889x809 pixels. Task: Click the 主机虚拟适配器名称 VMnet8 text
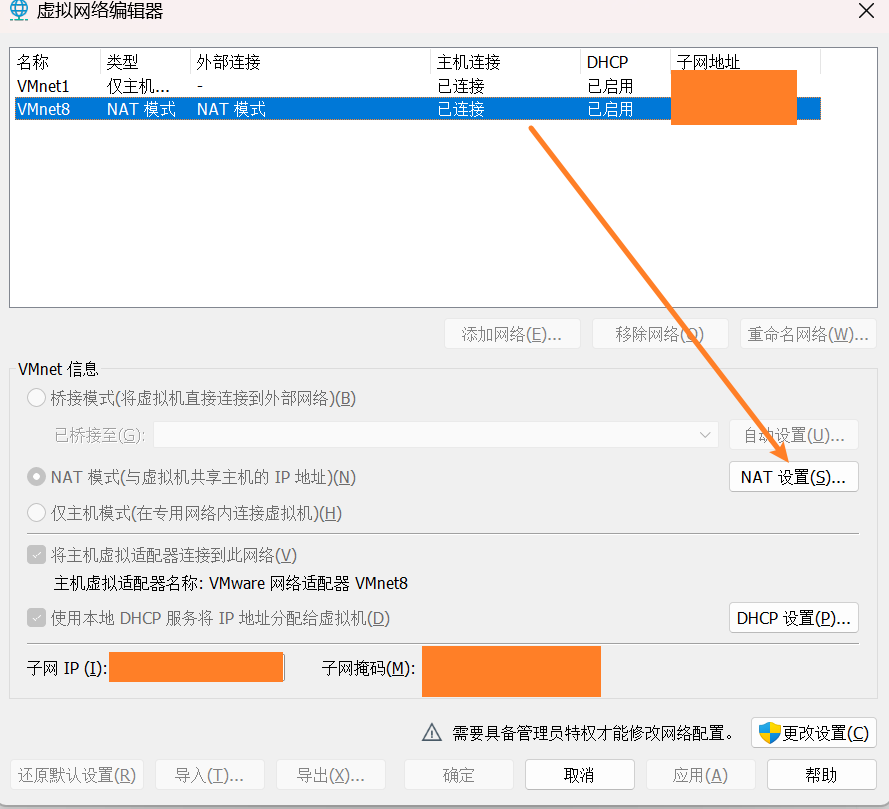pyautogui.click(x=231, y=583)
